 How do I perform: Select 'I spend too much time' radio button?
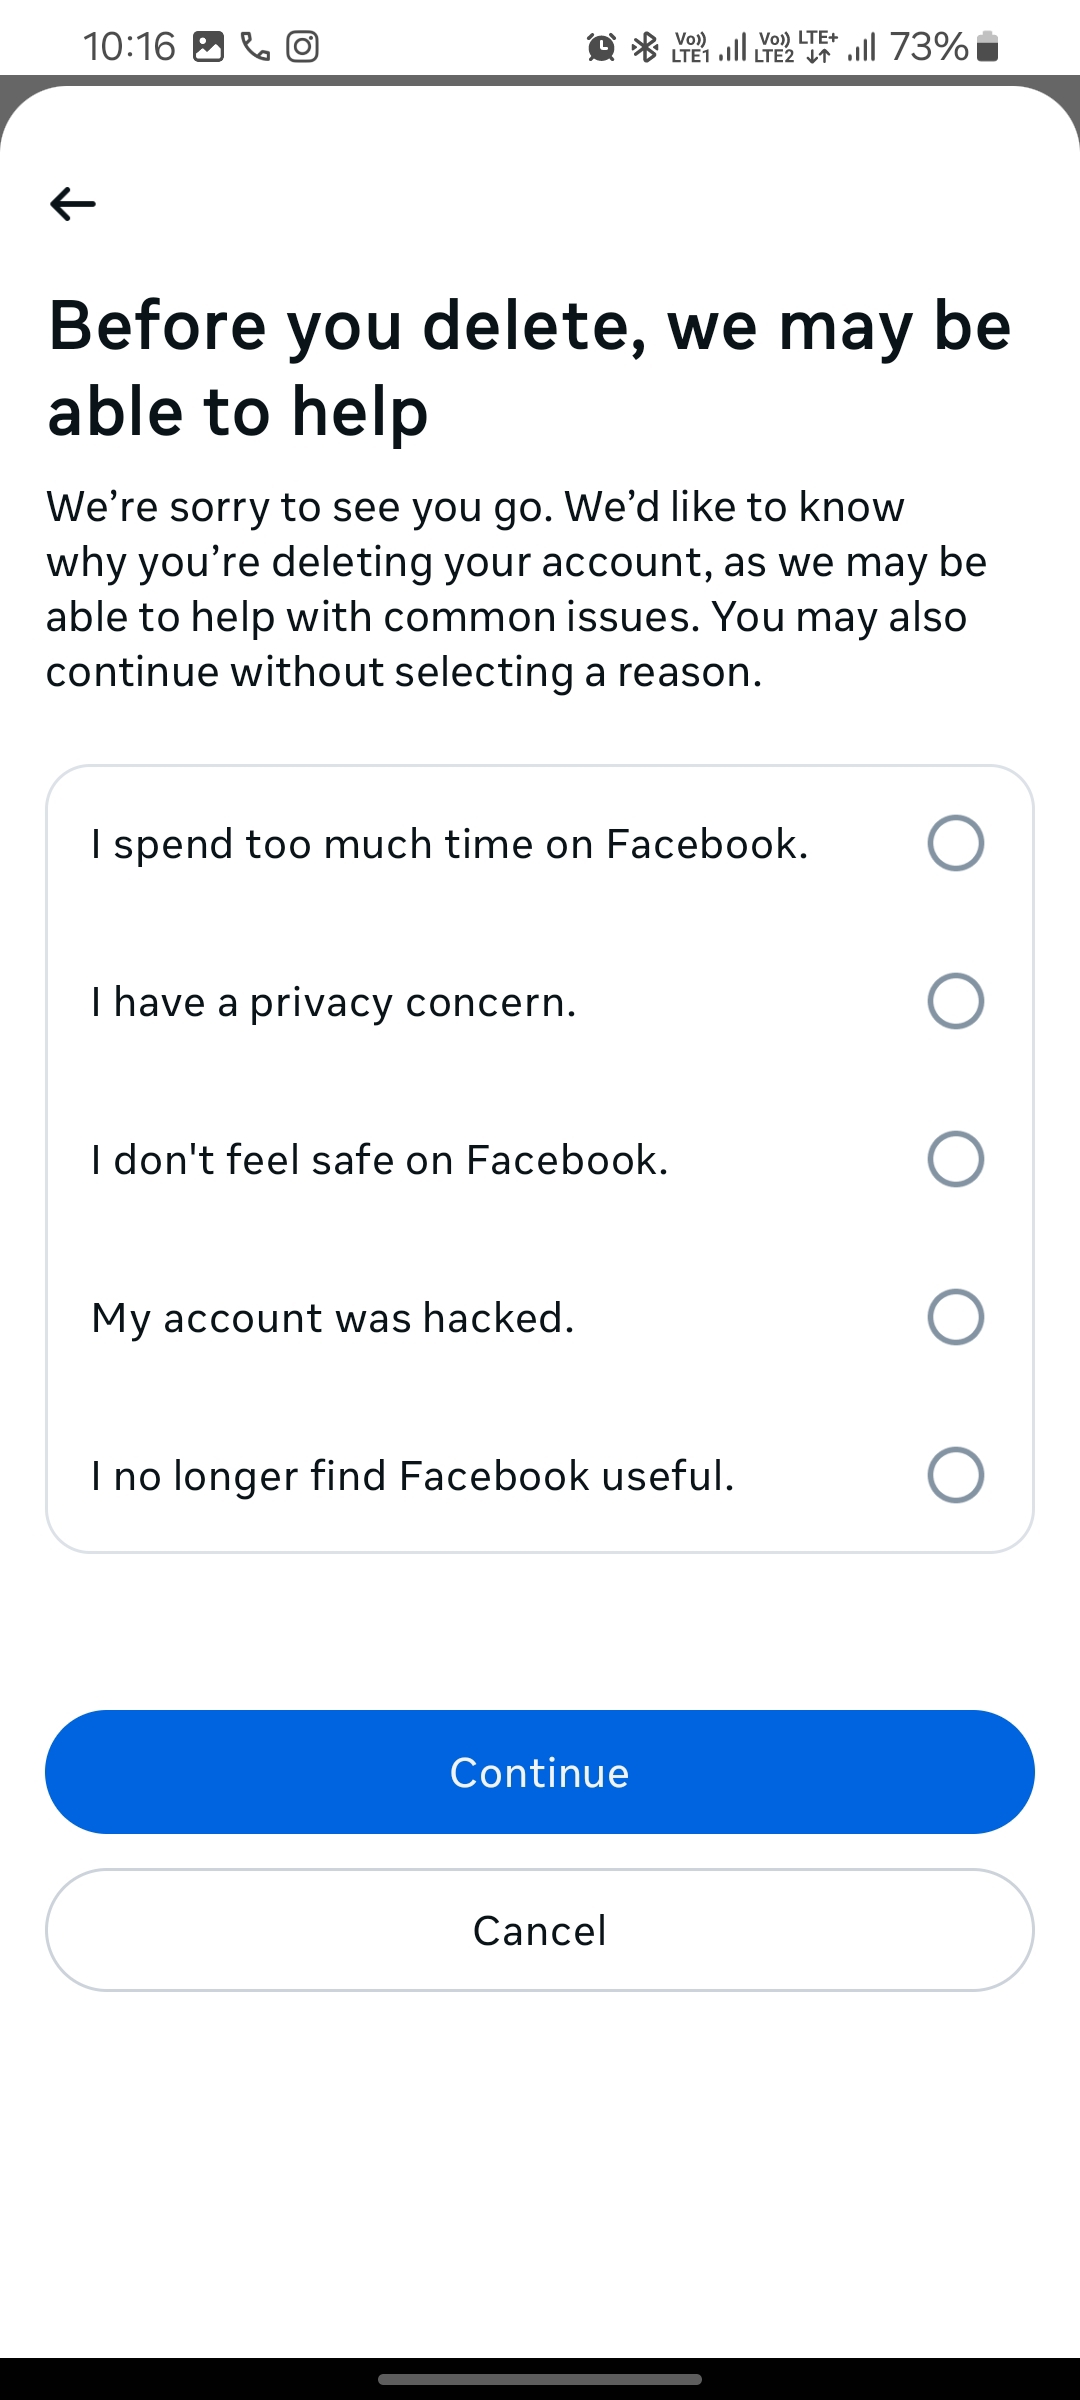(x=956, y=843)
